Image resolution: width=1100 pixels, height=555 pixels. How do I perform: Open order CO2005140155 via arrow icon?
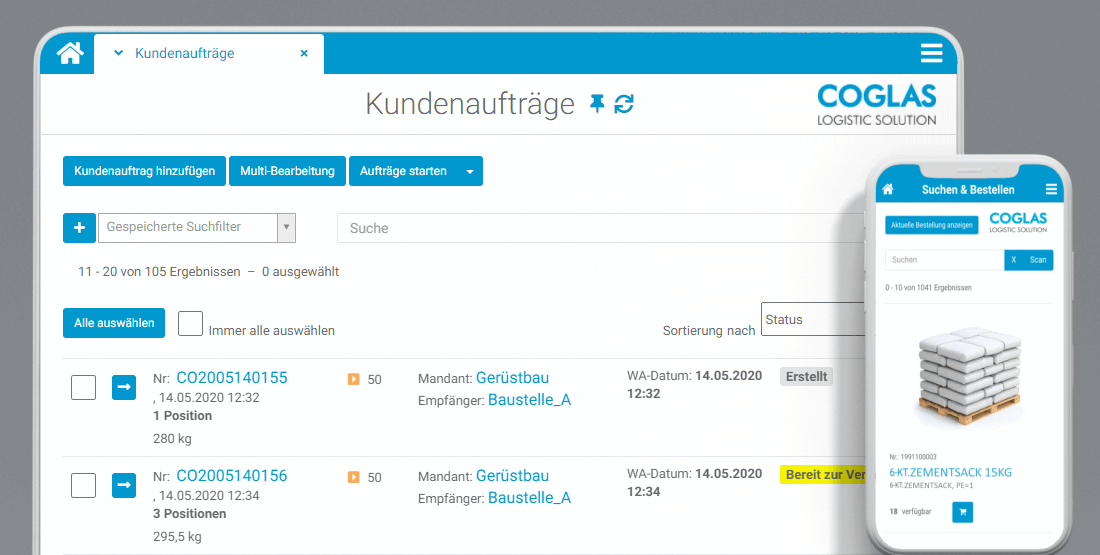pyautogui.click(x=124, y=387)
